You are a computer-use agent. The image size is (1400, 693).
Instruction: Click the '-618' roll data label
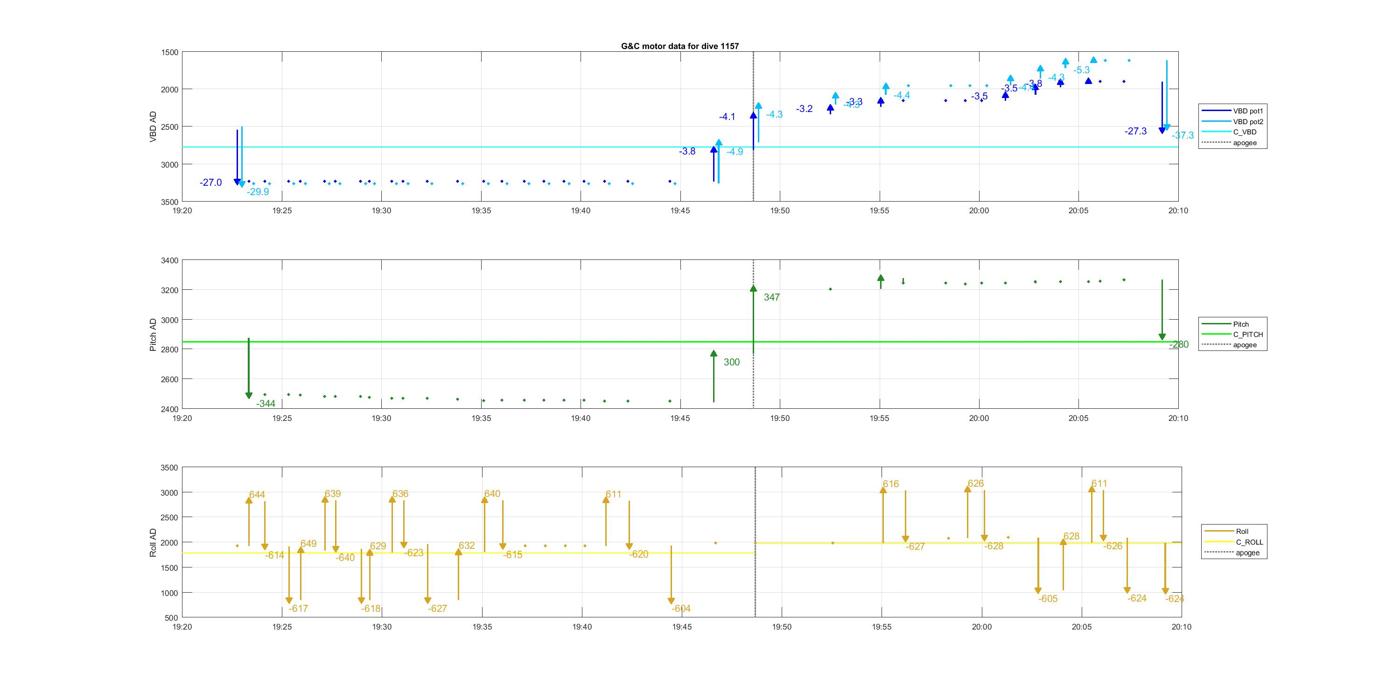coord(371,608)
